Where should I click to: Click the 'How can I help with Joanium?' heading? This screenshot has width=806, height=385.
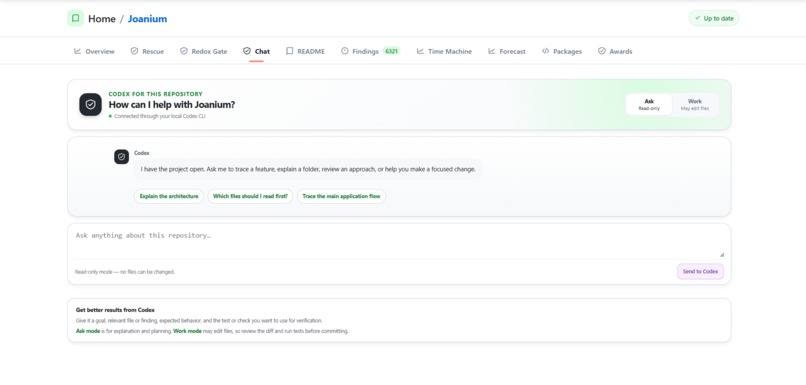[x=172, y=104]
